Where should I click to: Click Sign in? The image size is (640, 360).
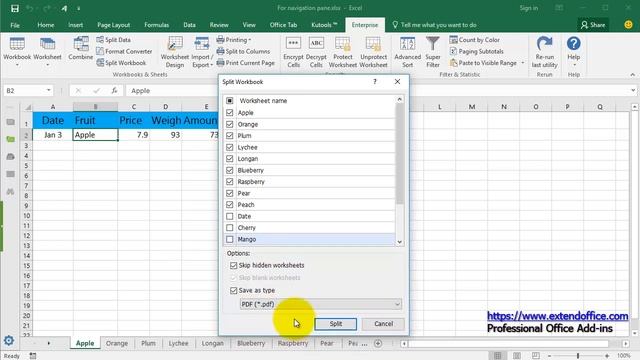(529, 8)
